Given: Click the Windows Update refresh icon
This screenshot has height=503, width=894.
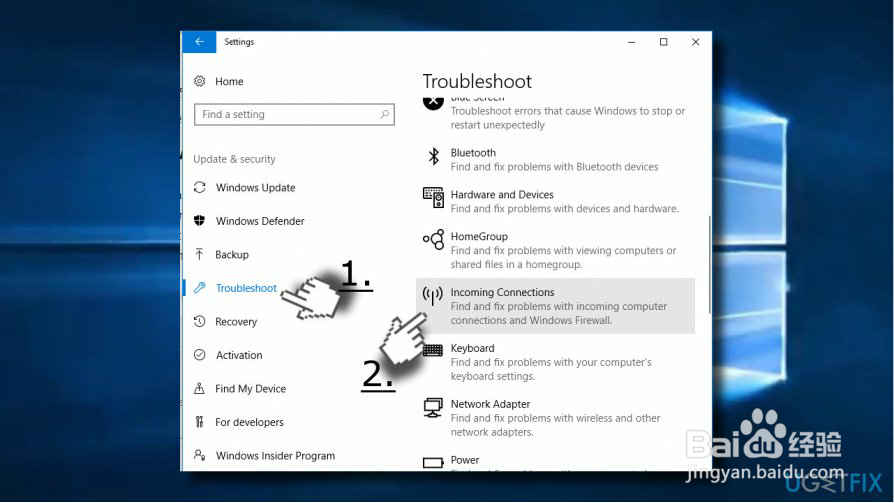Looking at the screenshot, I should [200, 187].
